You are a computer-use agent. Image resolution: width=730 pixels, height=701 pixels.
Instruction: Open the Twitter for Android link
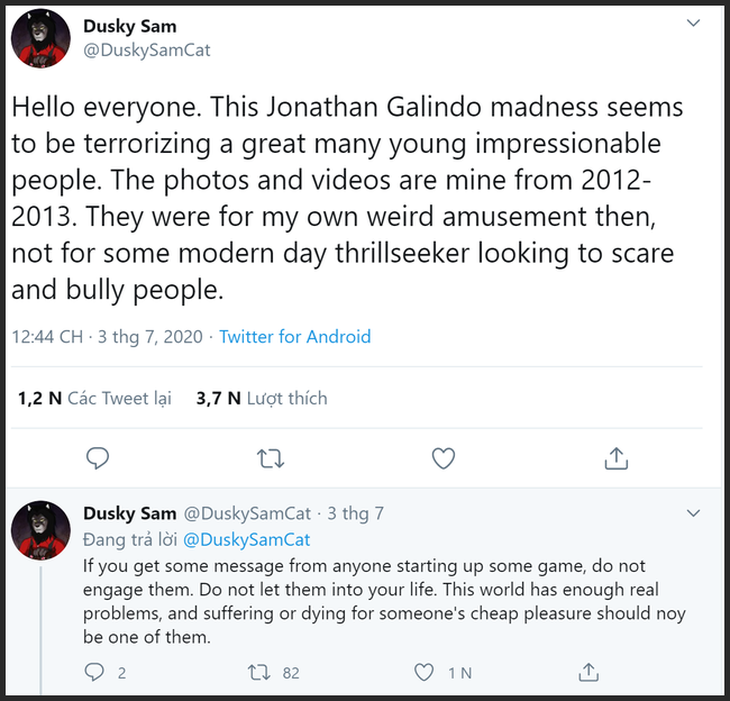pos(295,337)
